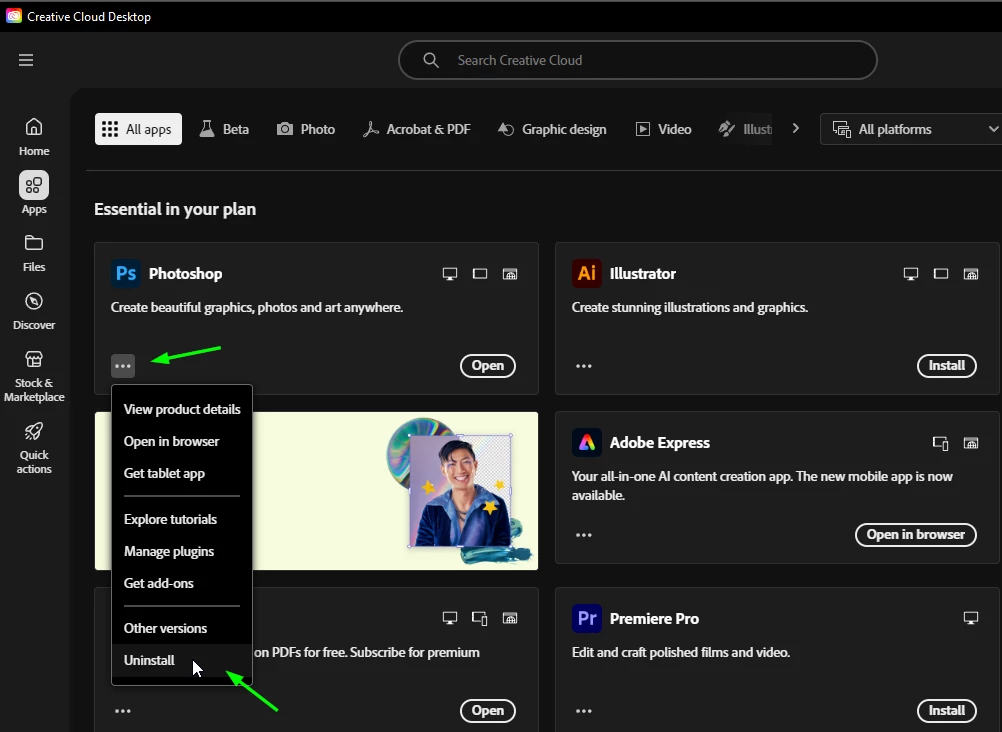Choose Manage plugins menu item
Image resolution: width=1002 pixels, height=732 pixels.
coord(182,551)
